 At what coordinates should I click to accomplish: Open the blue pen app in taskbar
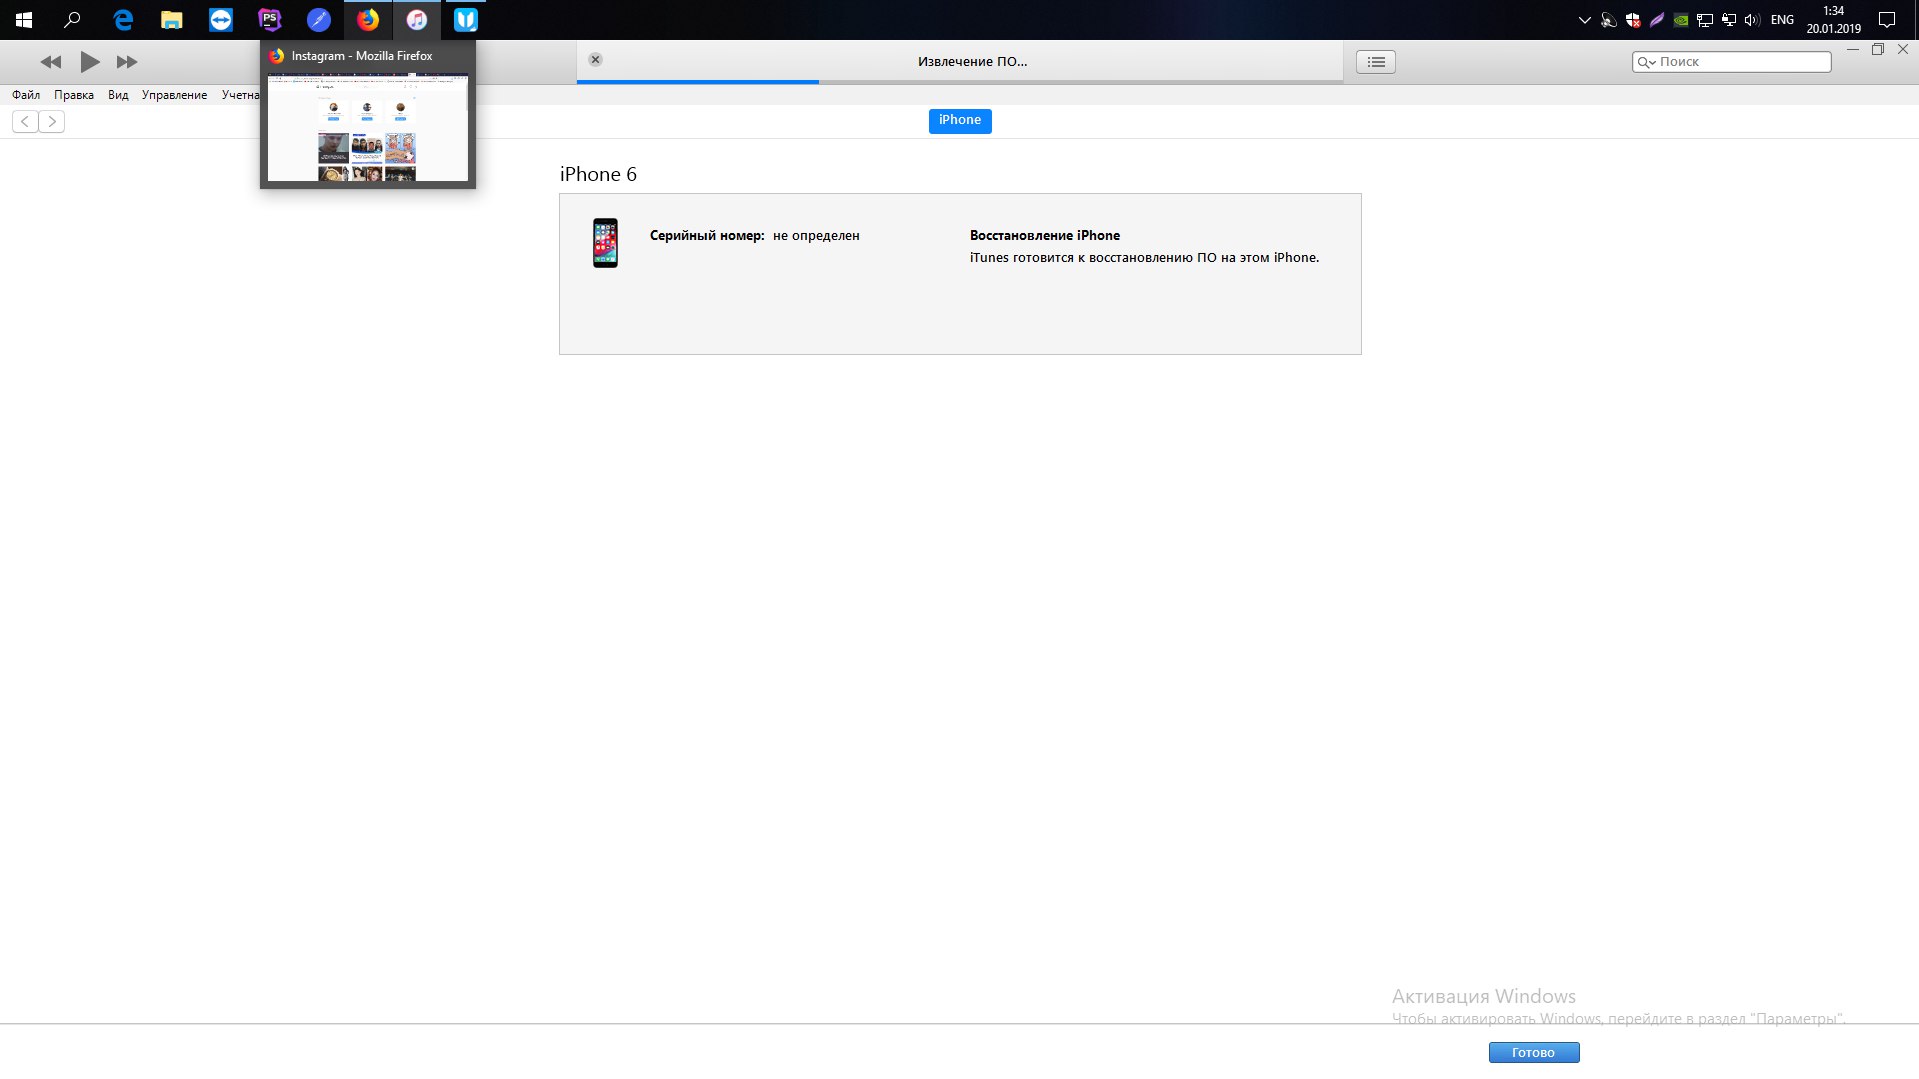click(319, 20)
